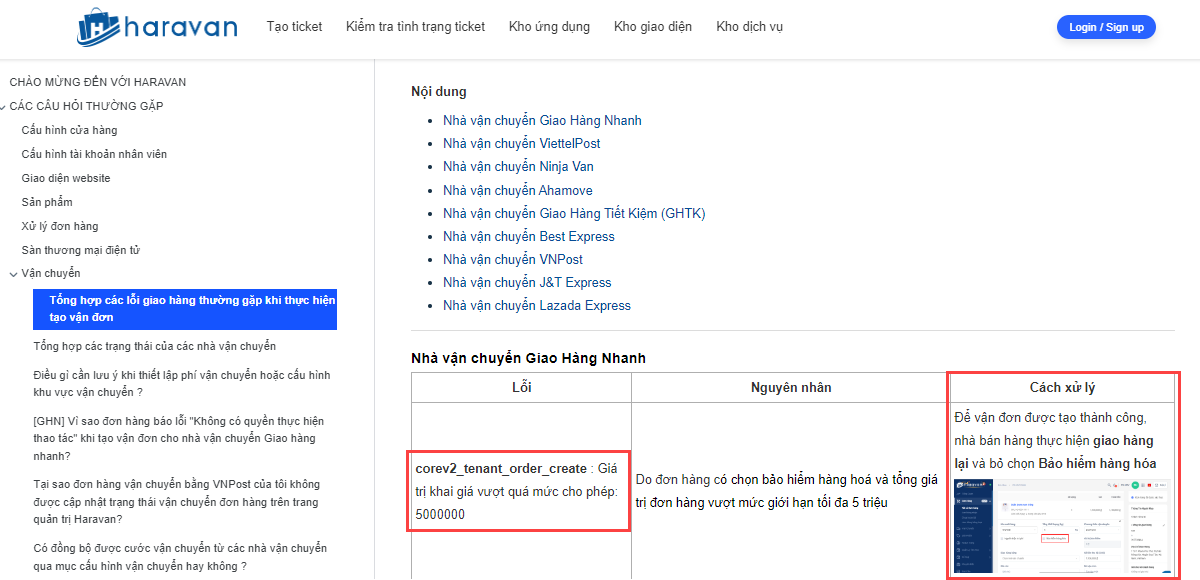This screenshot has width=1200, height=580.
Task: Click the Lỗi column header
Action: coord(521,387)
